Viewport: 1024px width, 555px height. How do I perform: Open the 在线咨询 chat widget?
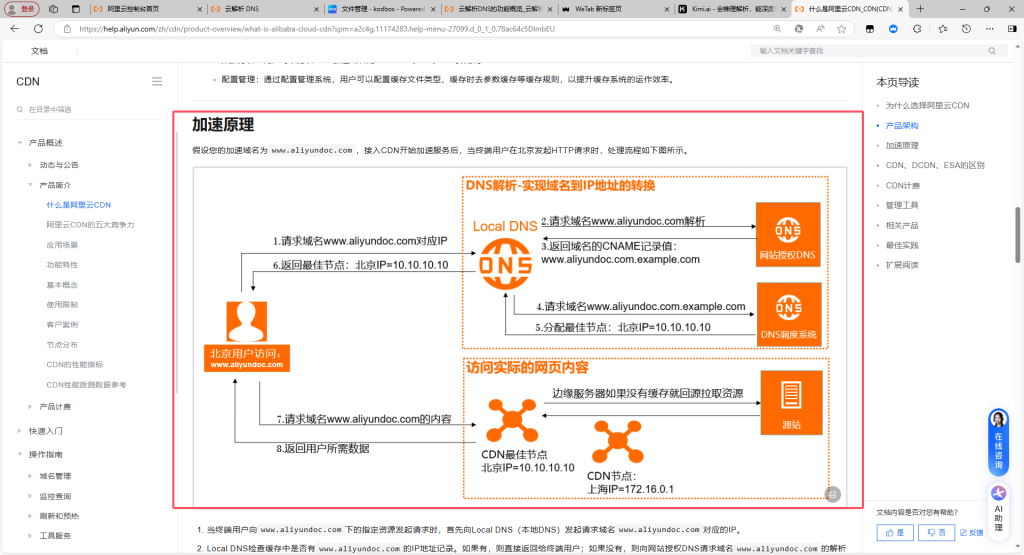[997, 440]
